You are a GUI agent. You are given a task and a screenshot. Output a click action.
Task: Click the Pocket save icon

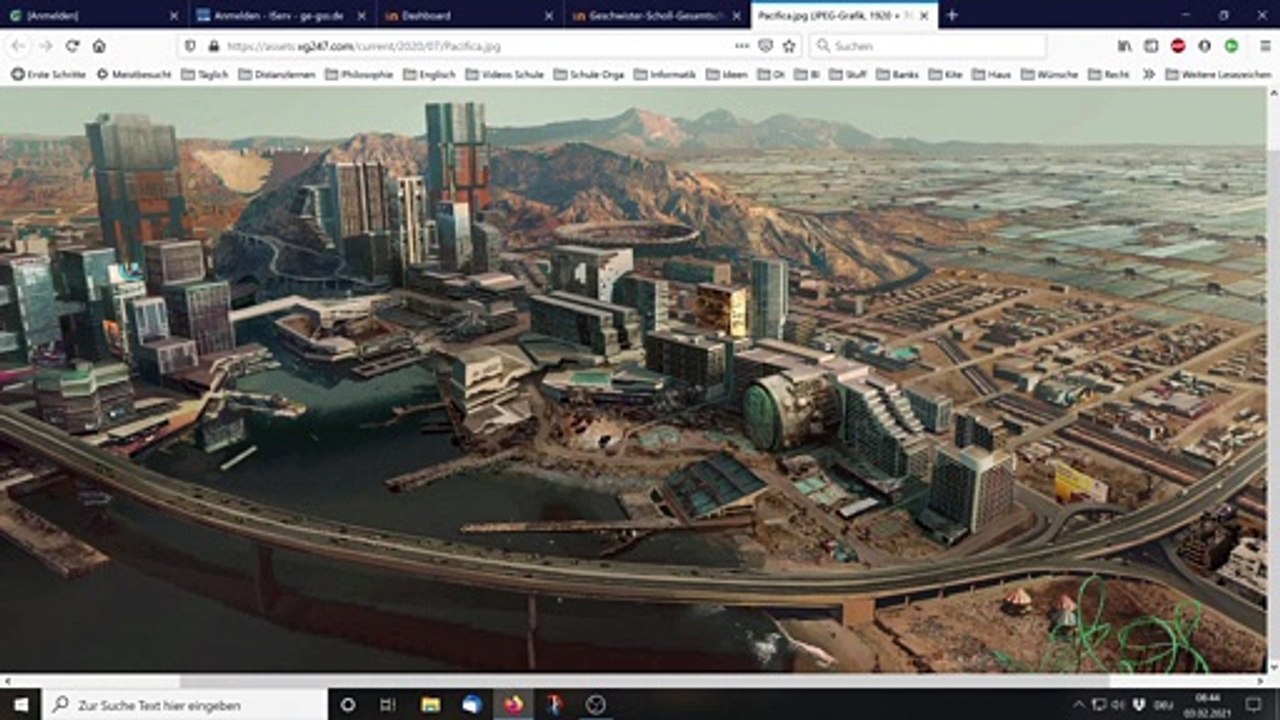tap(765, 46)
